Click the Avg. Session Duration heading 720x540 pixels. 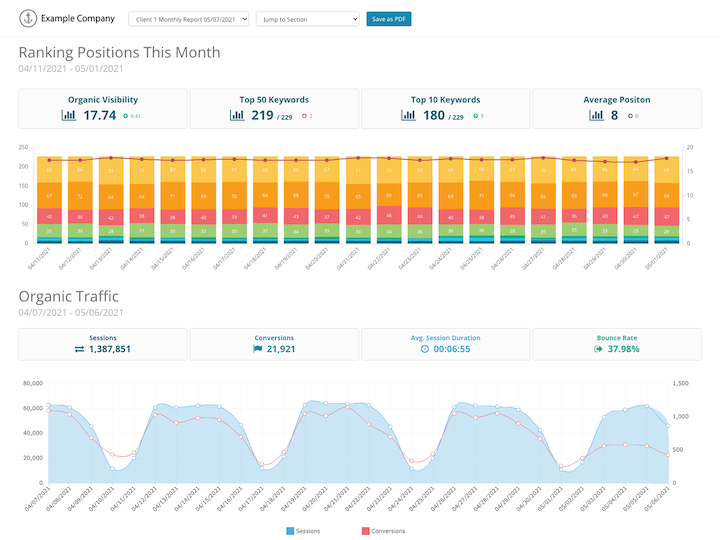[x=445, y=338]
